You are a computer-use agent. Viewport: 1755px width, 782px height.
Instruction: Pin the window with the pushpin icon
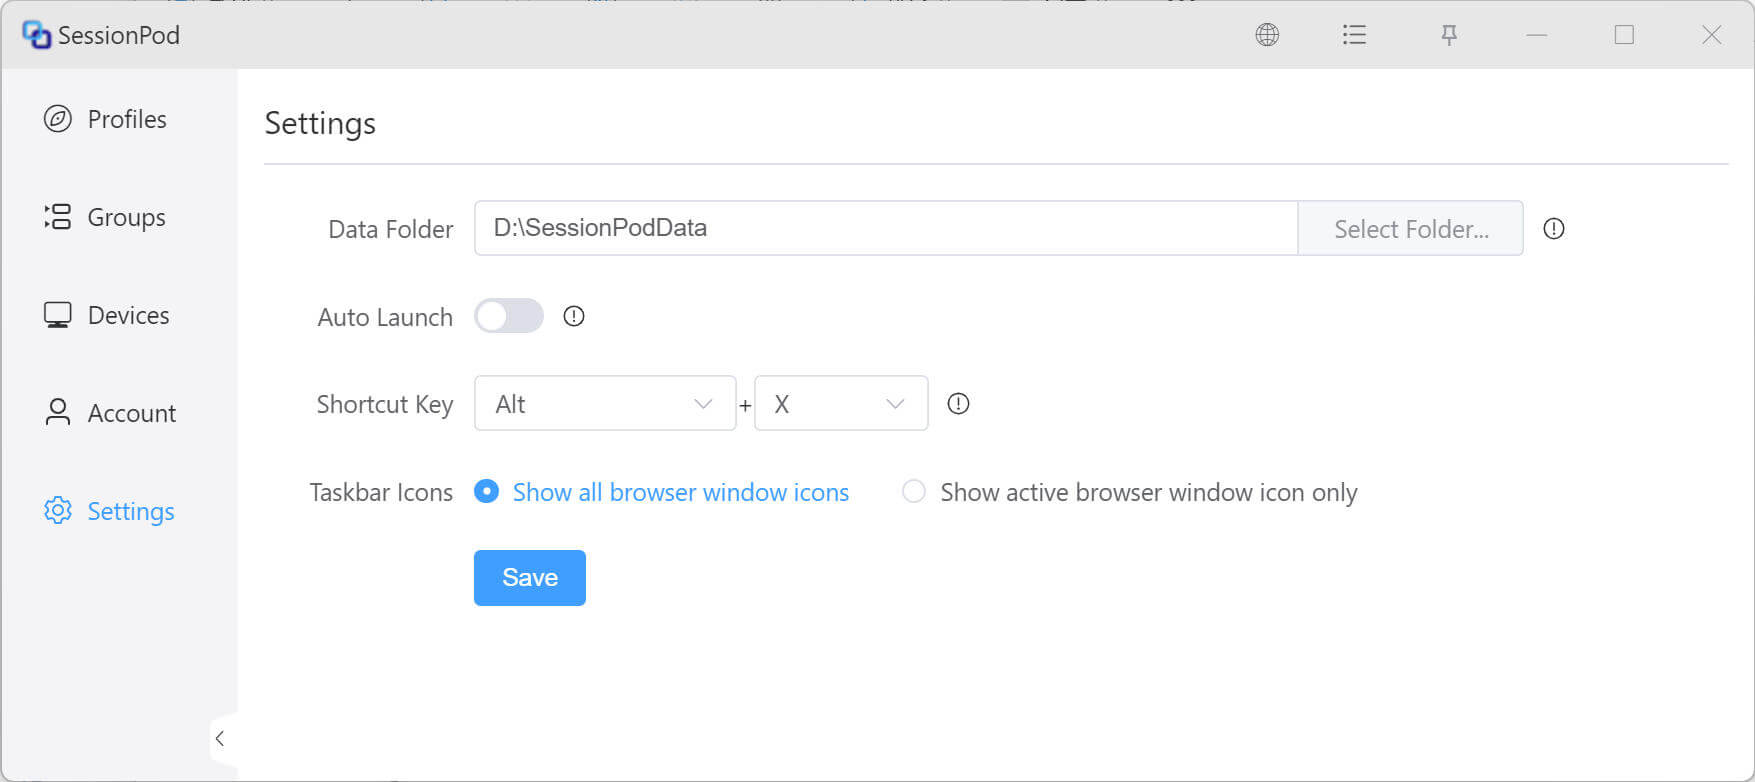pyautogui.click(x=1449, y=35)
